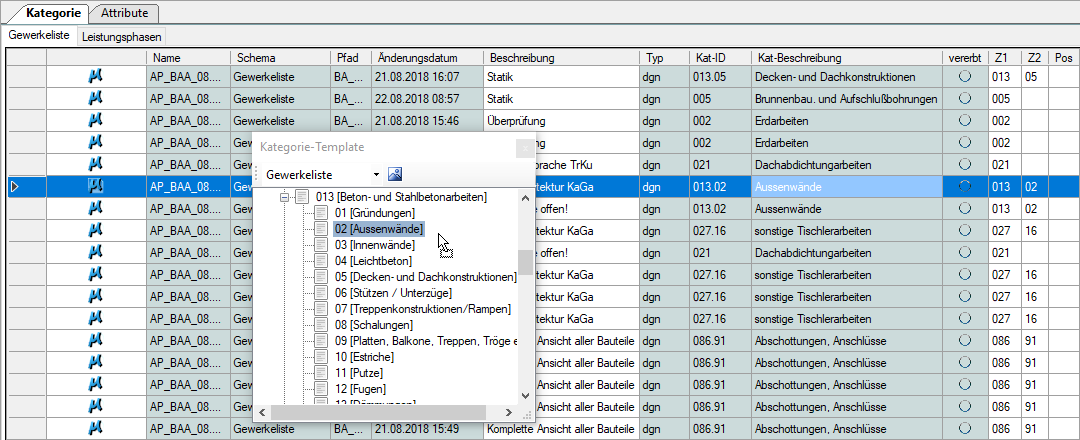Click document icon of 013 Beton- und Stahlbetonarbeiten

[302, 197]
